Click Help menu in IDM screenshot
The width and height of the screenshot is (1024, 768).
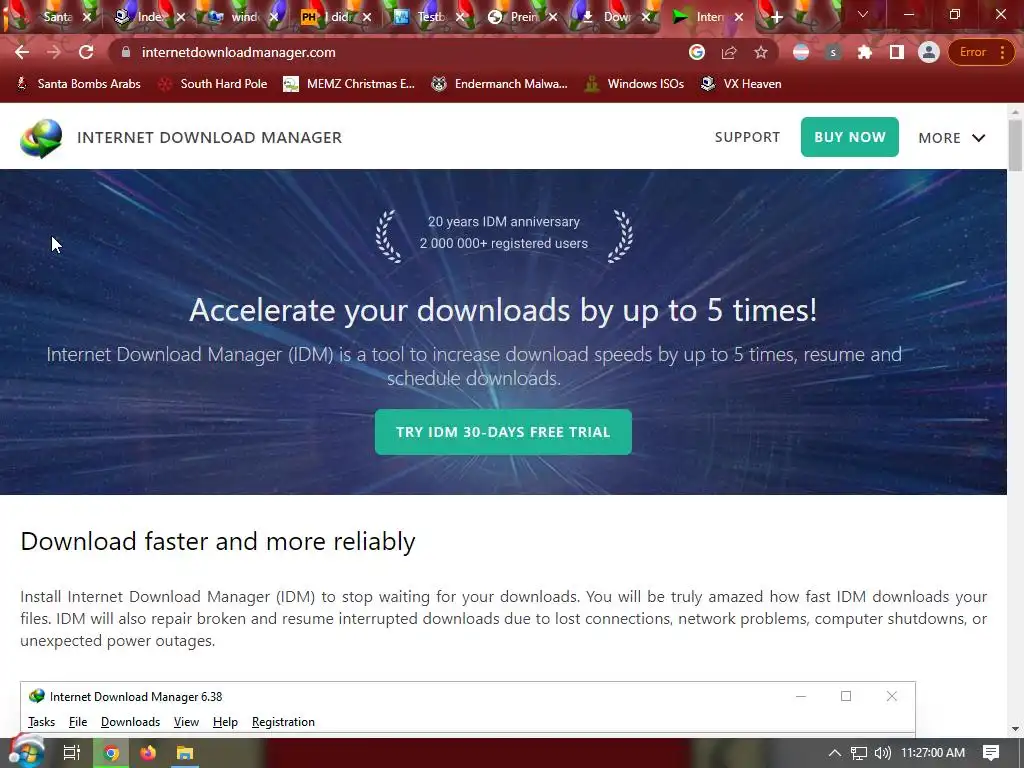tap(225, 722)
